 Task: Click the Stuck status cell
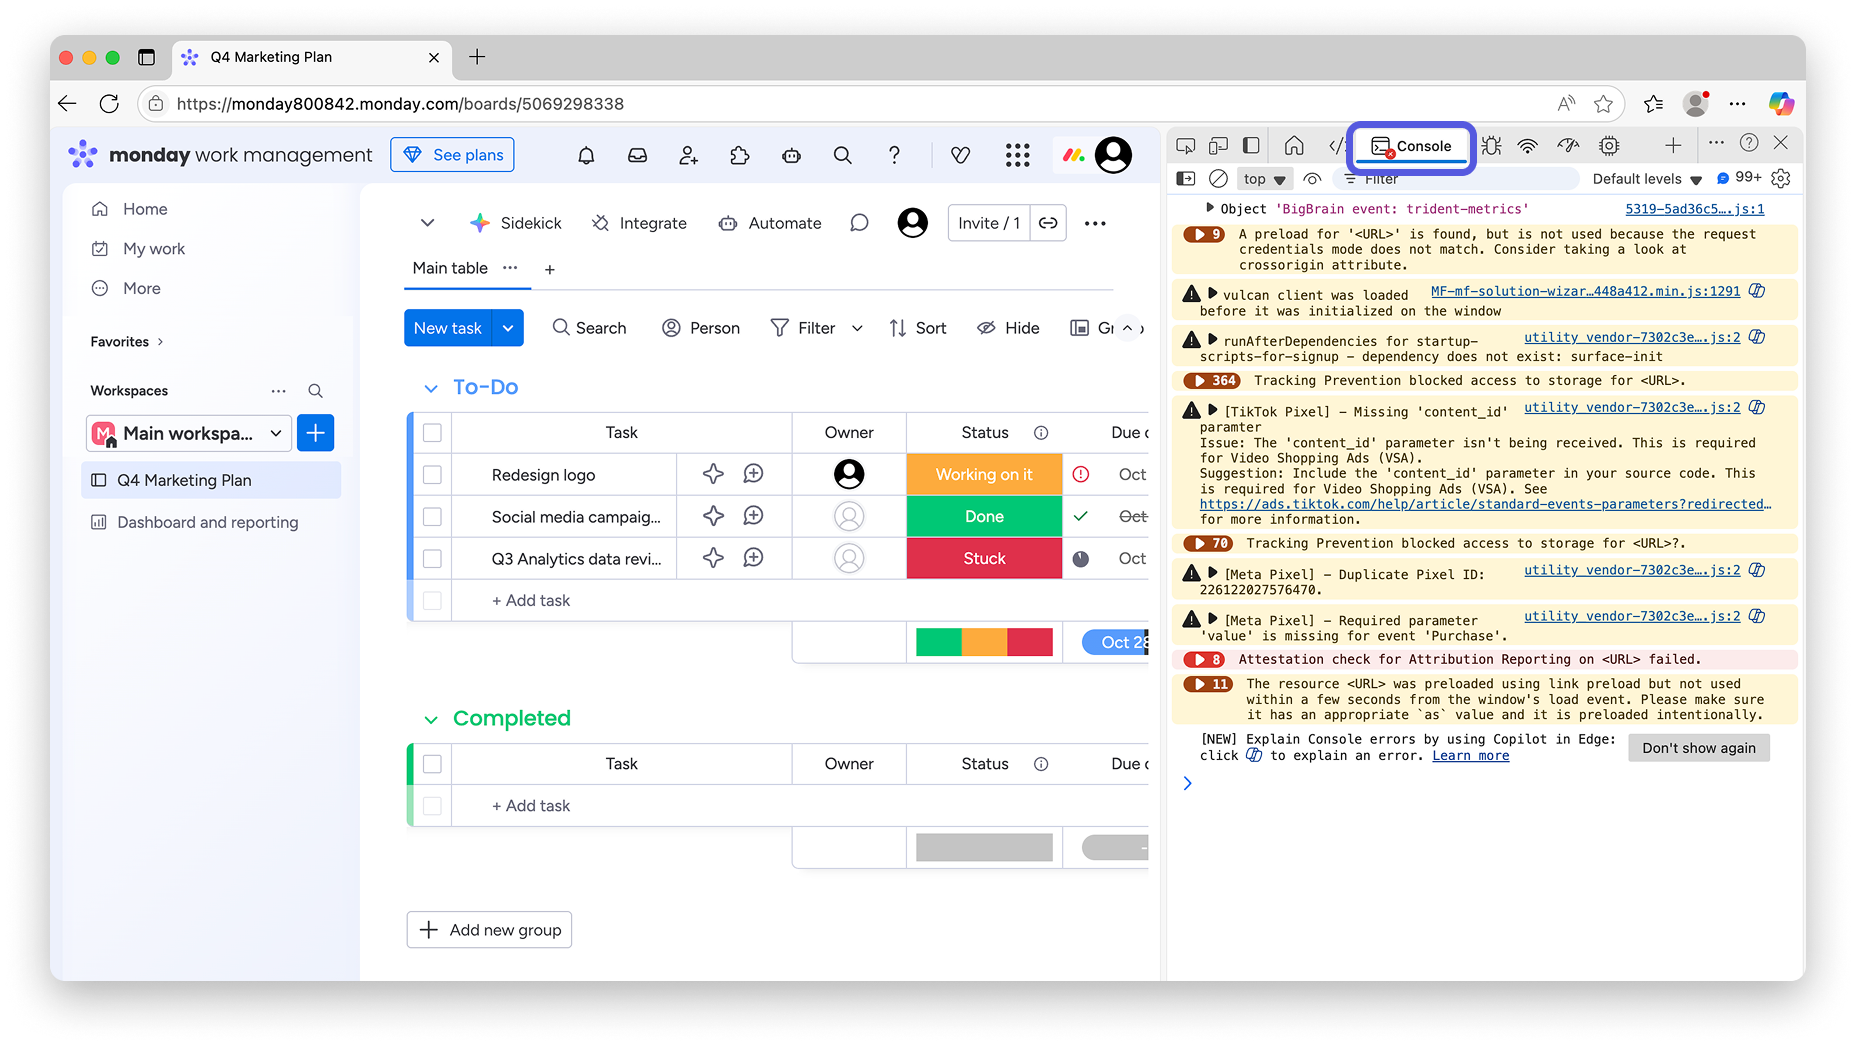984,559
